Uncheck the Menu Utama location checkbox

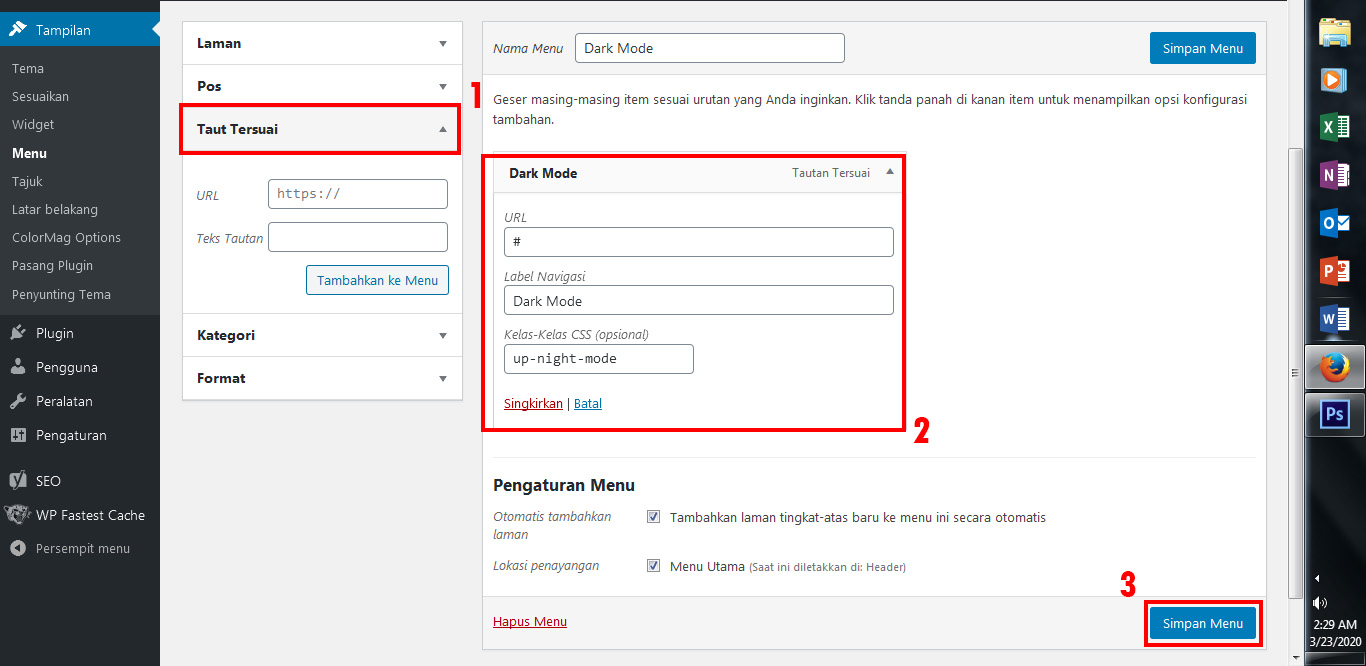tap(654, 566)
